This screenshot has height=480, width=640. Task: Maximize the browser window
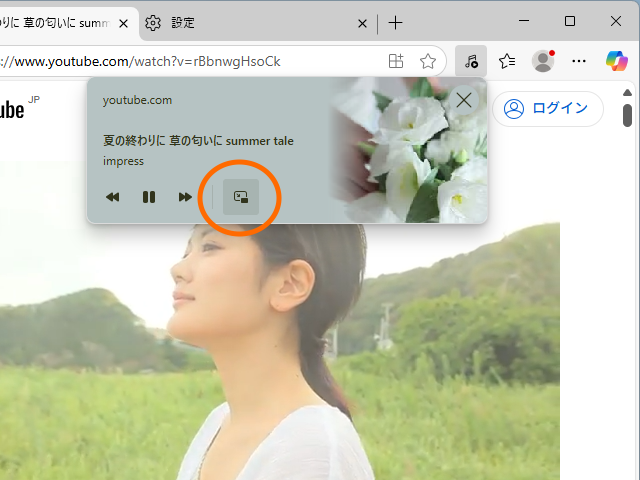(570, 21)
